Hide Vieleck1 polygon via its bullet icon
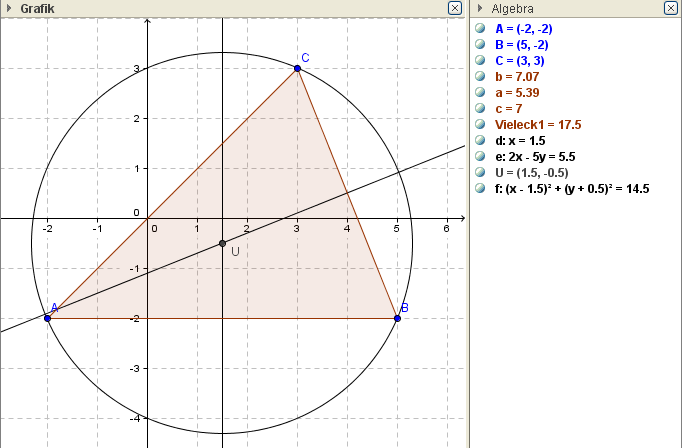682x448 pixels. [481, 125]
